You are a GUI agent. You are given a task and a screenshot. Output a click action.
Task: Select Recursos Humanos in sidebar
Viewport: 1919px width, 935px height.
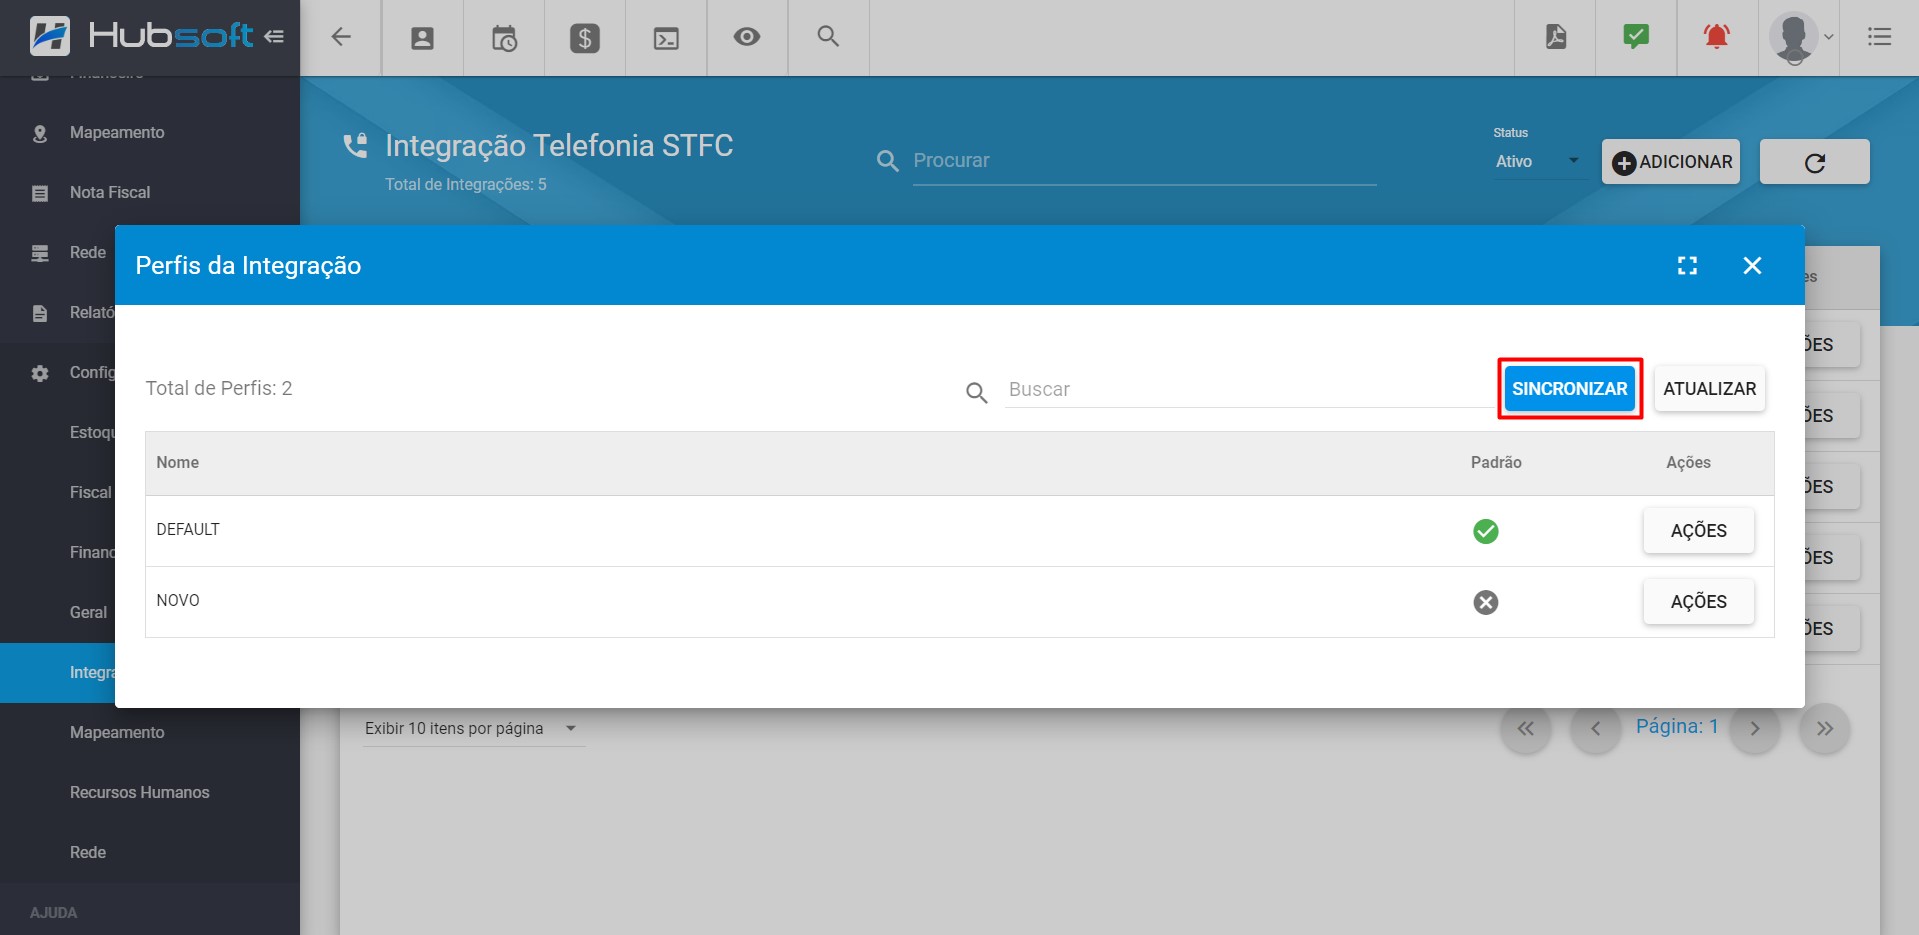click(139, 792)
